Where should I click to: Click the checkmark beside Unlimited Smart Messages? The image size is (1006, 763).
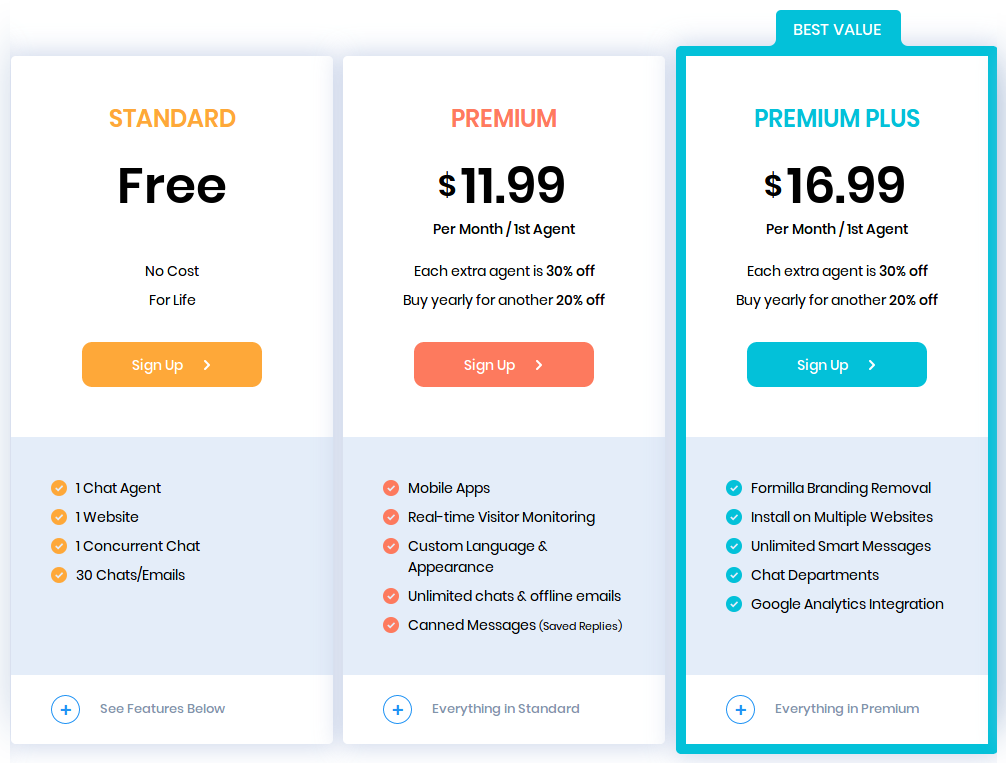pos(733,546)
